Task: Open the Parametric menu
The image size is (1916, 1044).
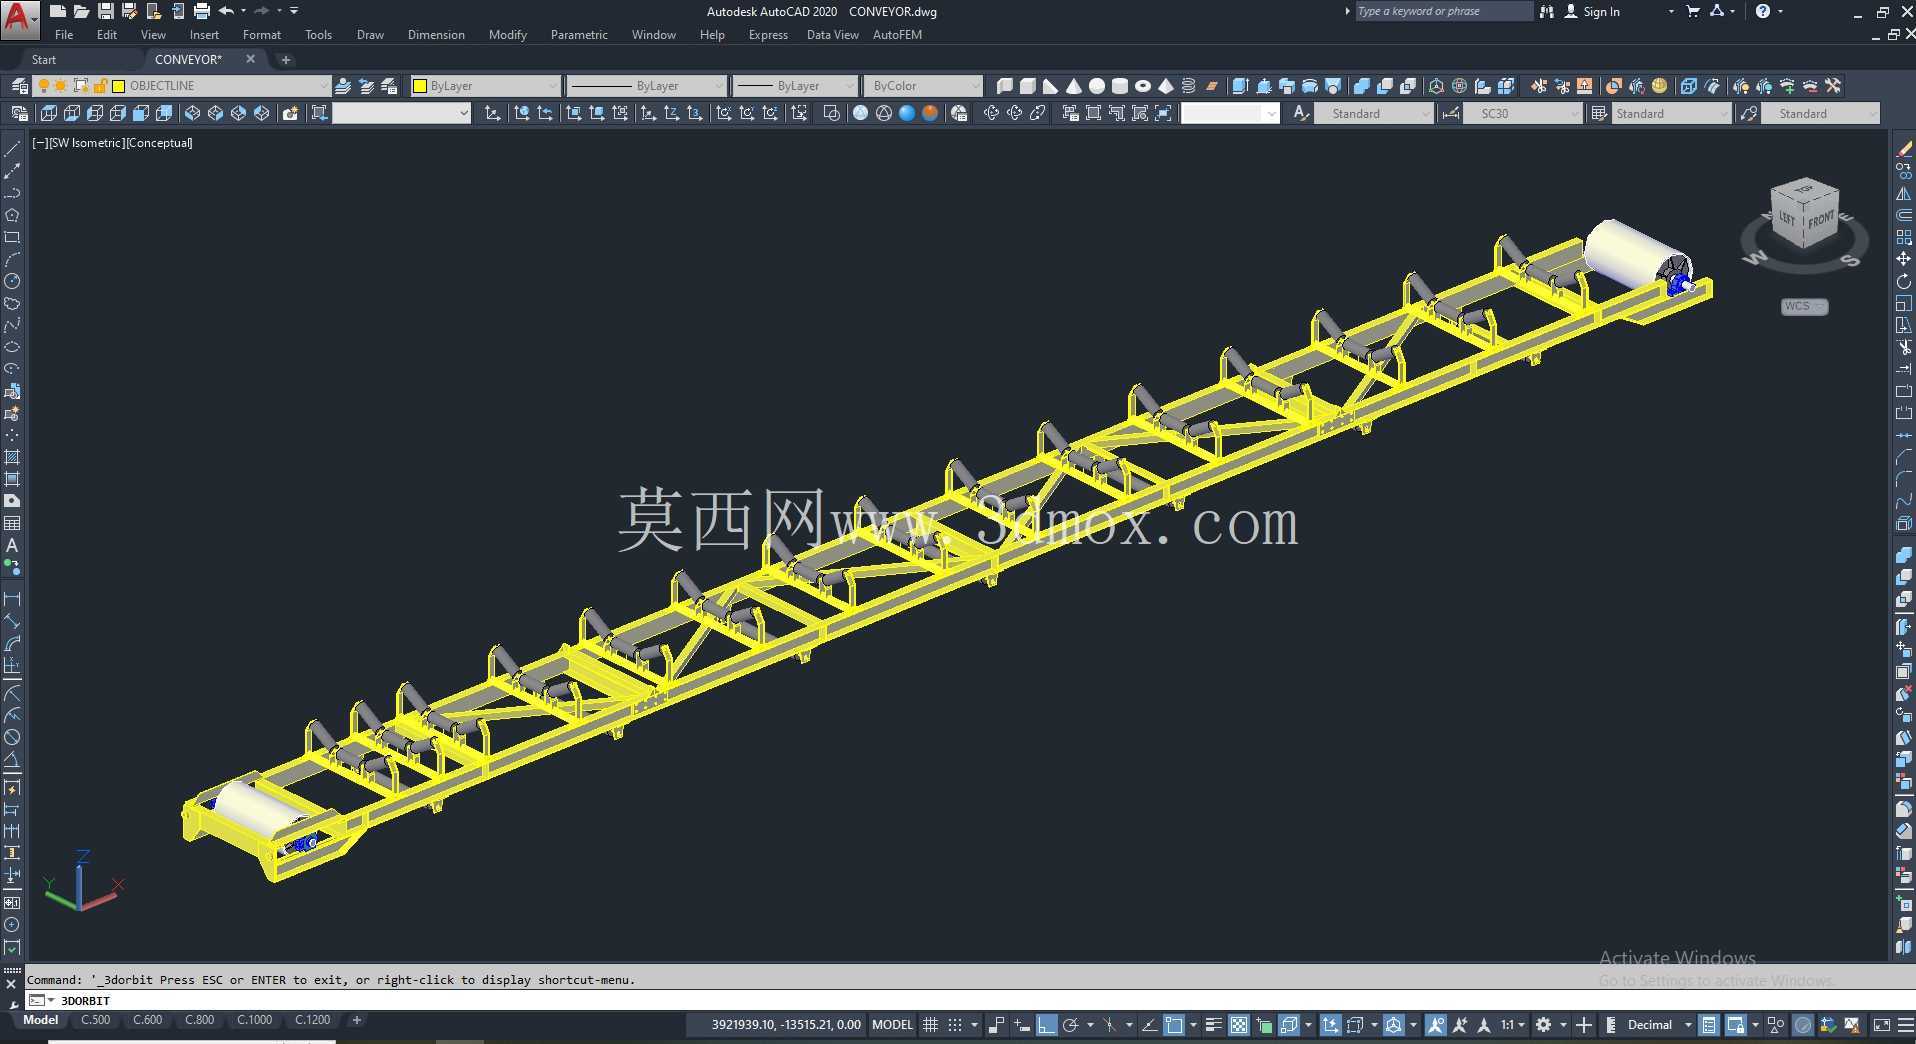Action: (x=579, y=35)
